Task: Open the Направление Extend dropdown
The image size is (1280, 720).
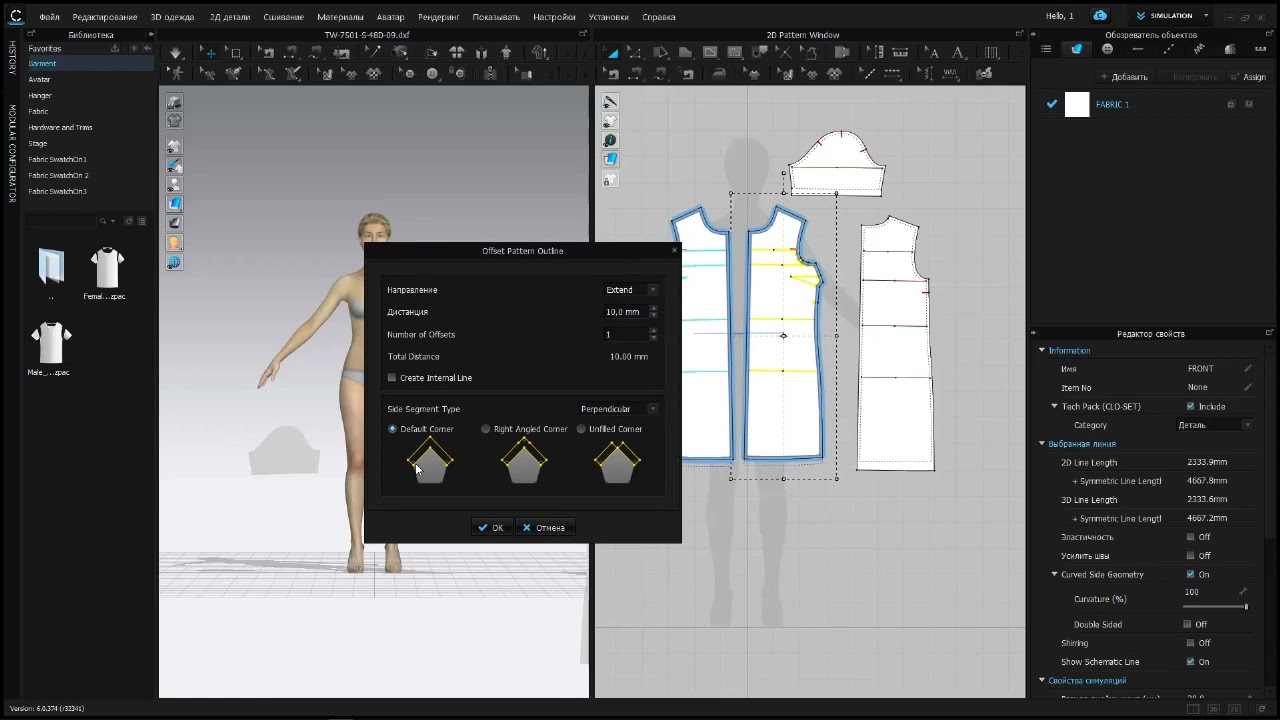Action: 631,290
